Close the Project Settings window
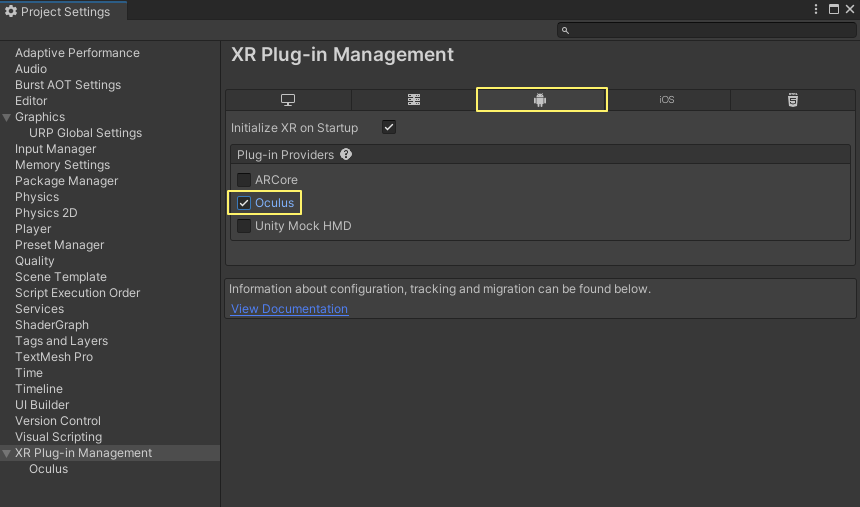 (x=850, y=9)
